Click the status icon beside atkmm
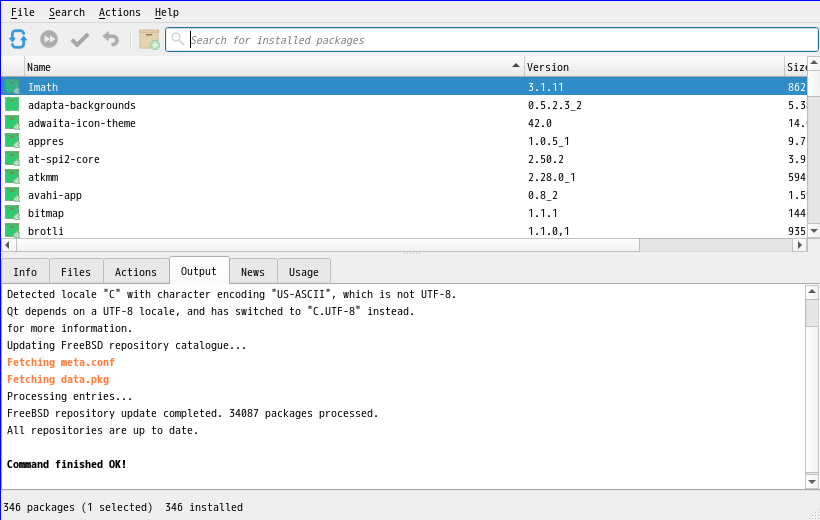This screenshot has width=820, height=520. pos(13,177)
